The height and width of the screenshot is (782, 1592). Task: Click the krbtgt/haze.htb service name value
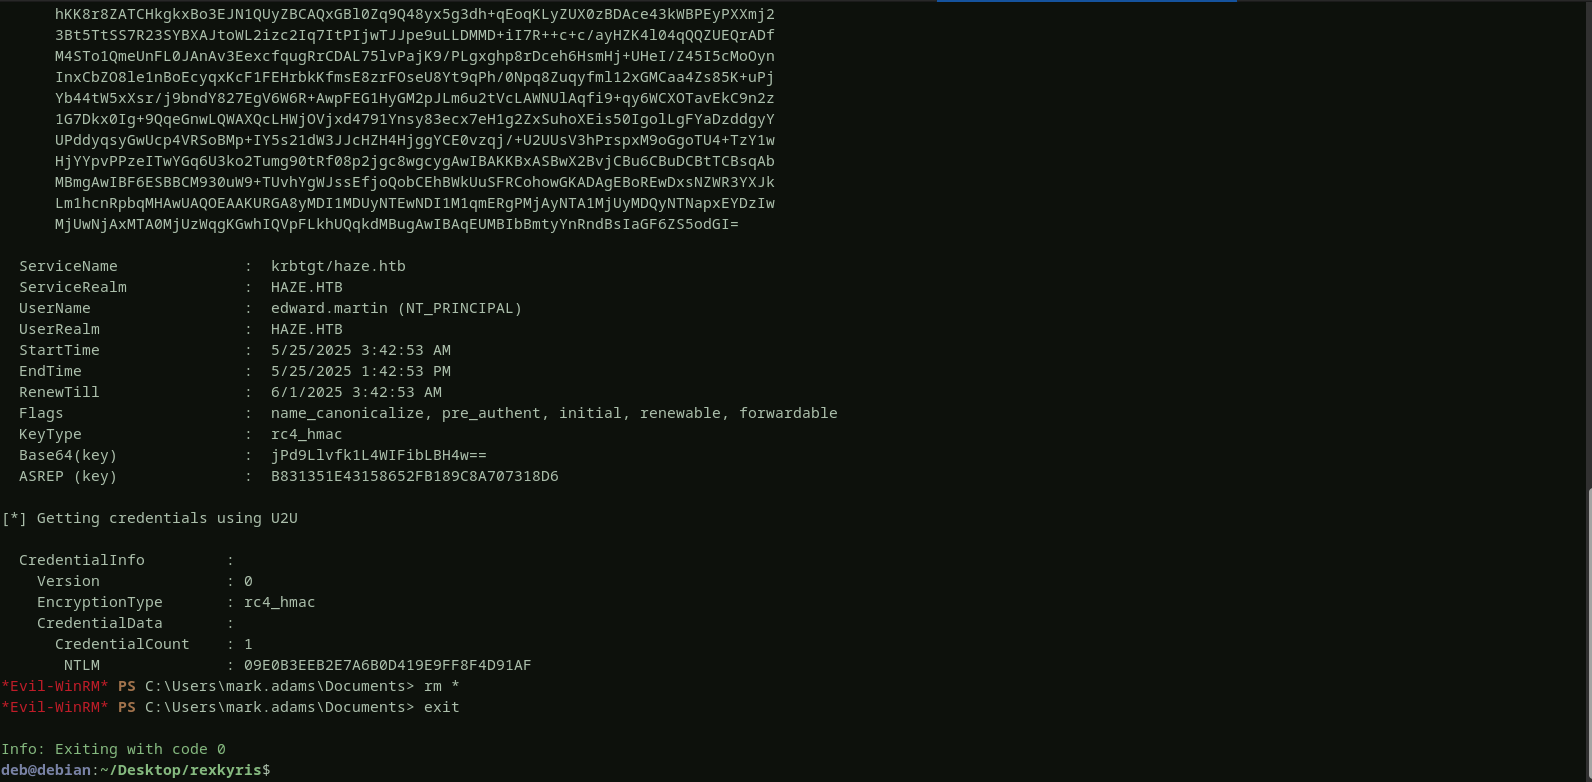(338, 266)
